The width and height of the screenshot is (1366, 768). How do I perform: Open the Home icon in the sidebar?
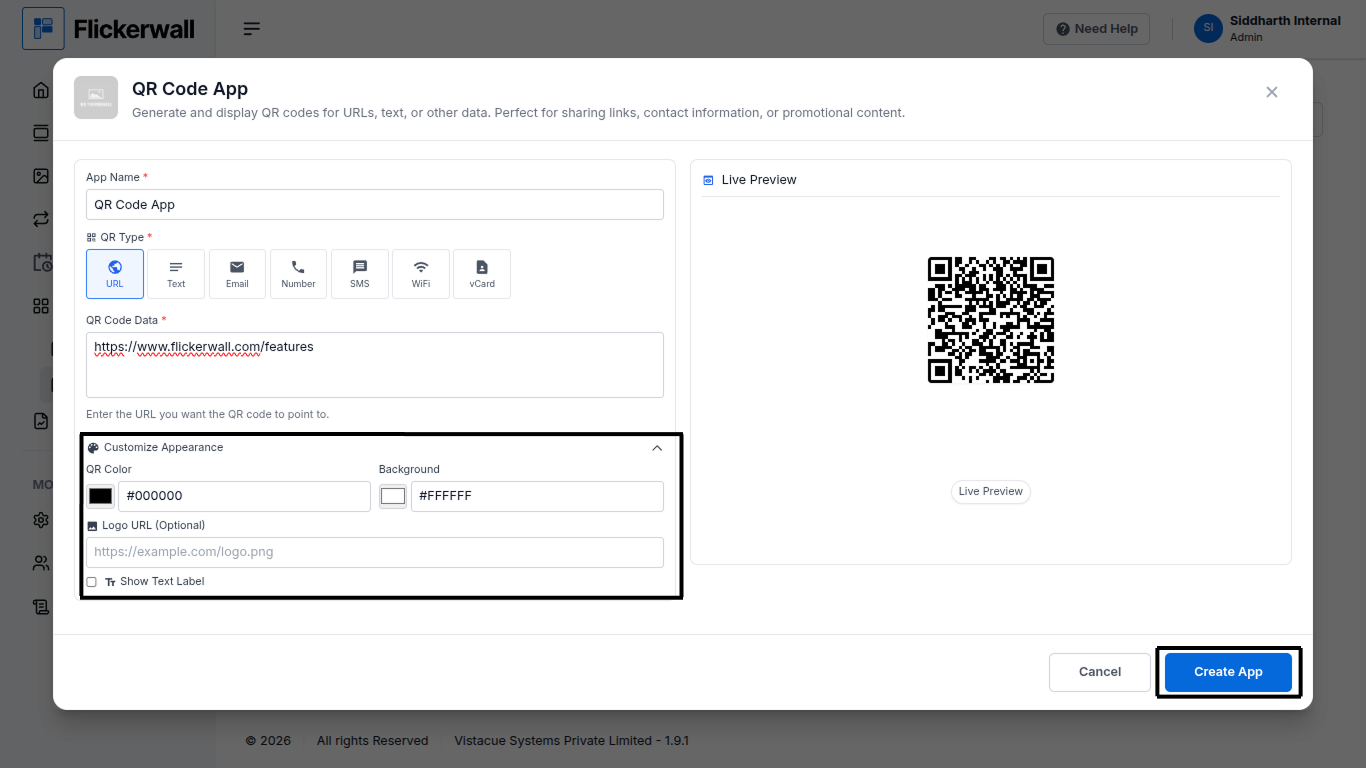41,90
